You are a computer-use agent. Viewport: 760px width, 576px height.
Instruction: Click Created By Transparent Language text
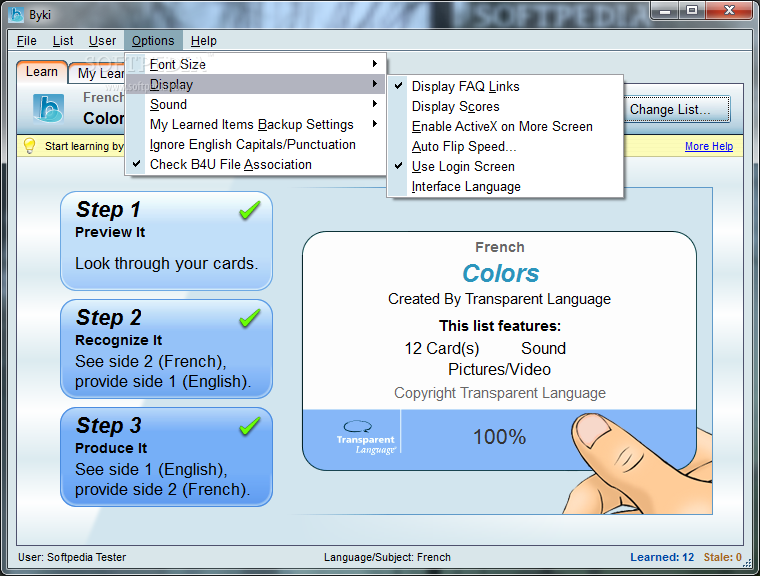[499, 299]
